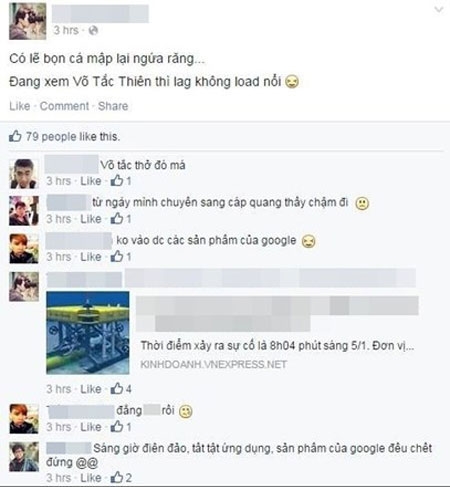Like the main post
450x487 pixels.
pos(19,106)
